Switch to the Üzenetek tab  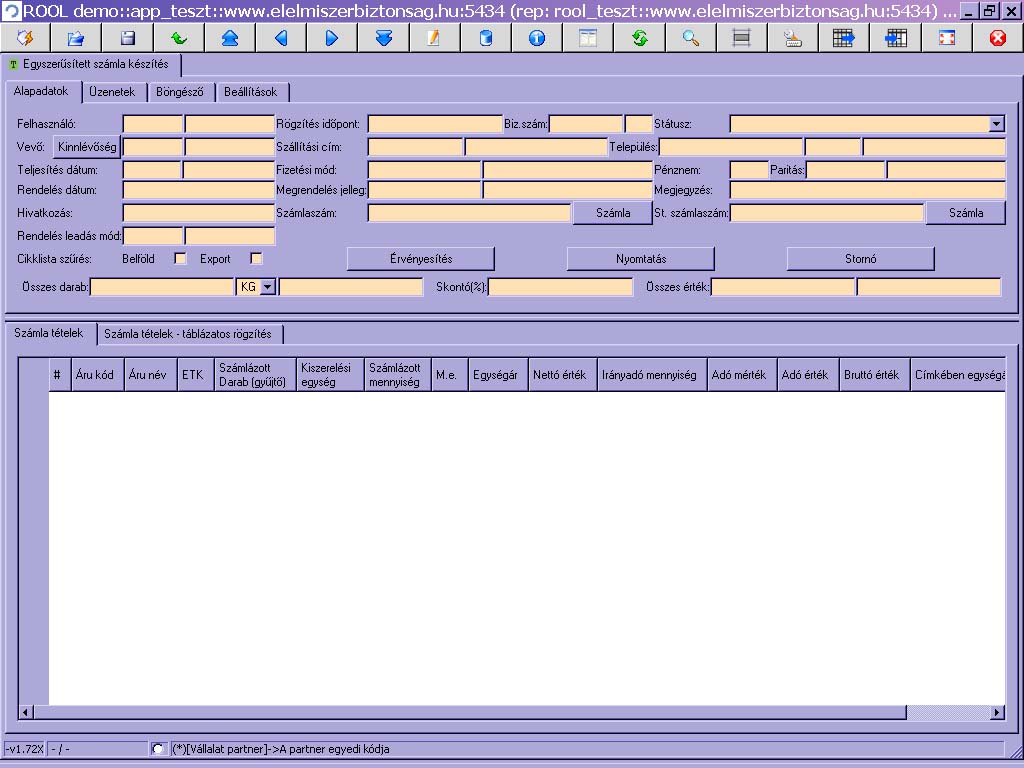click(x=112, y=92)
